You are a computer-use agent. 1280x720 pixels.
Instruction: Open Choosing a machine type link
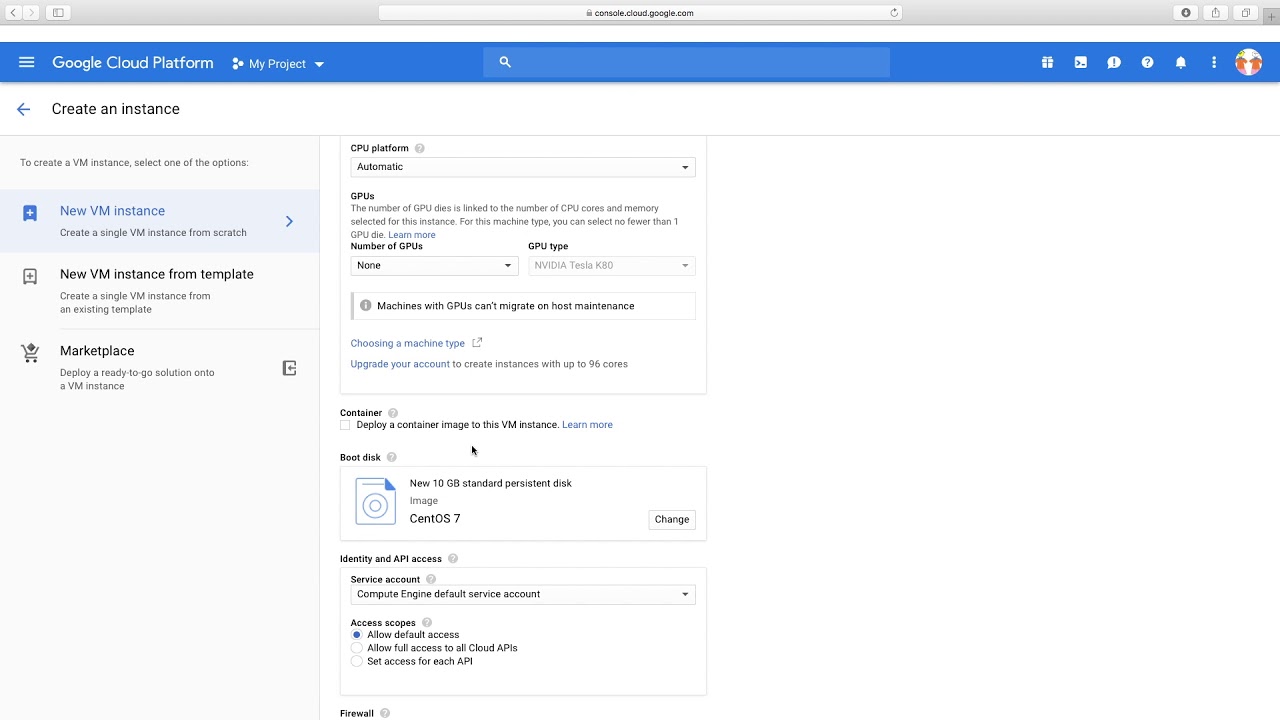407,343
